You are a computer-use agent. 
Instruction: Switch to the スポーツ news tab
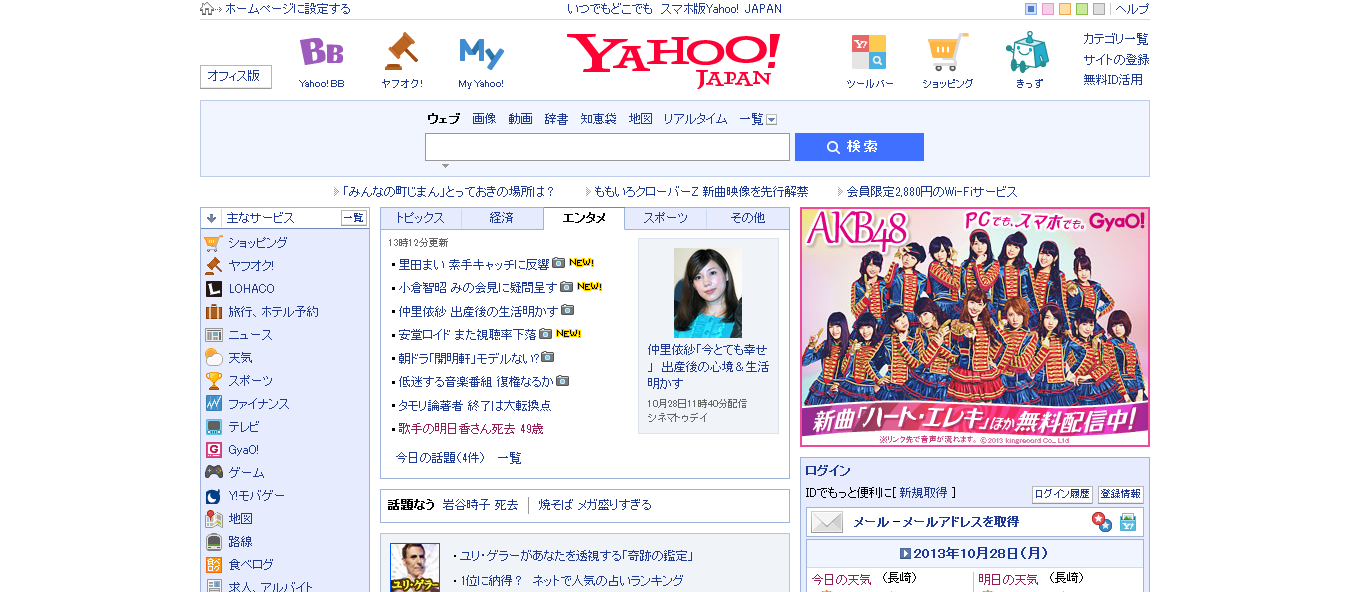coord(665,218)
